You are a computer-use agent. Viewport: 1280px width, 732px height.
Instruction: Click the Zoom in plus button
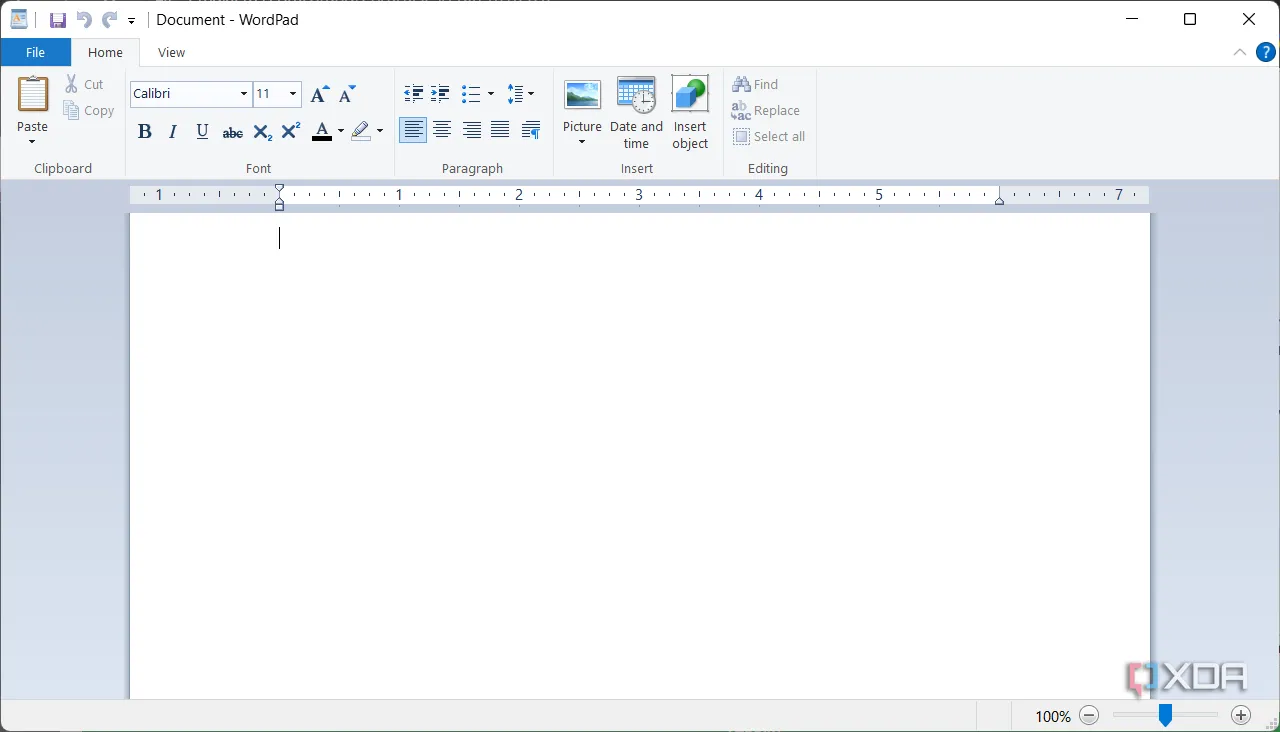coord(1241,715)
